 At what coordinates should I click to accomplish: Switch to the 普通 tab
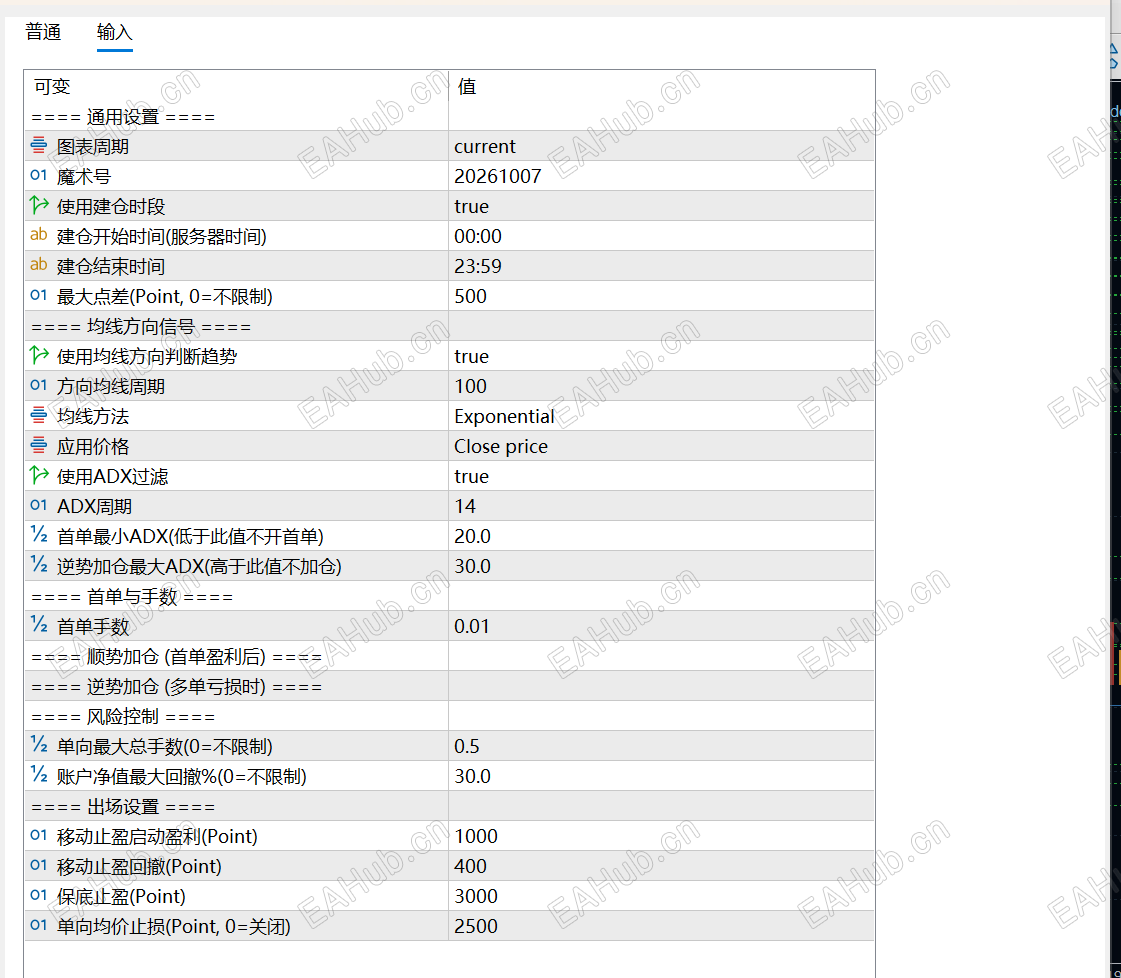(x=43, y=32)
